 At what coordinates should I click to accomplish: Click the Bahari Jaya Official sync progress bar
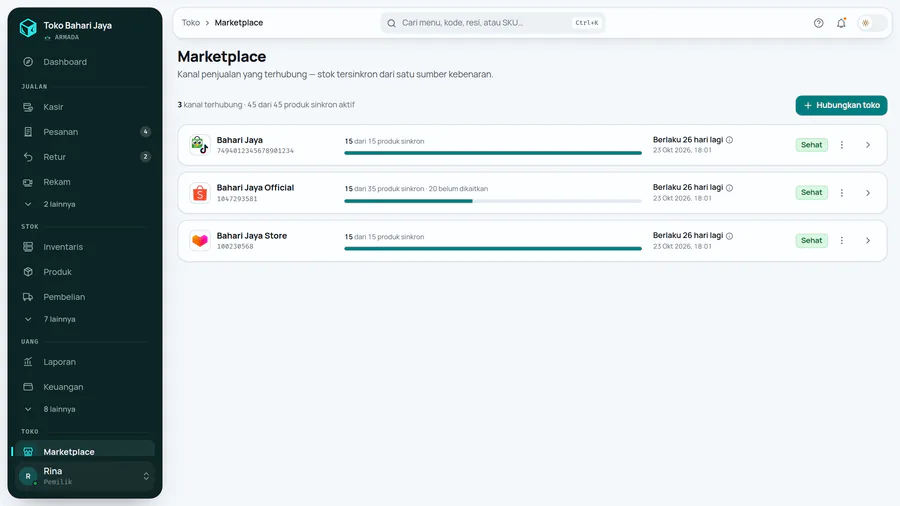pyautogui.click(x=492, y=201)
